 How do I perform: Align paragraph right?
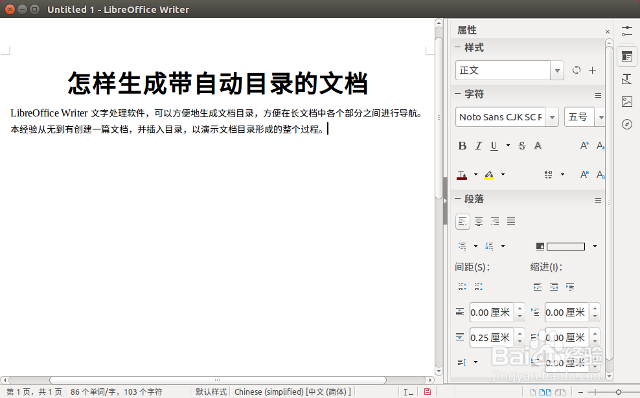click(x=495, y=222)
